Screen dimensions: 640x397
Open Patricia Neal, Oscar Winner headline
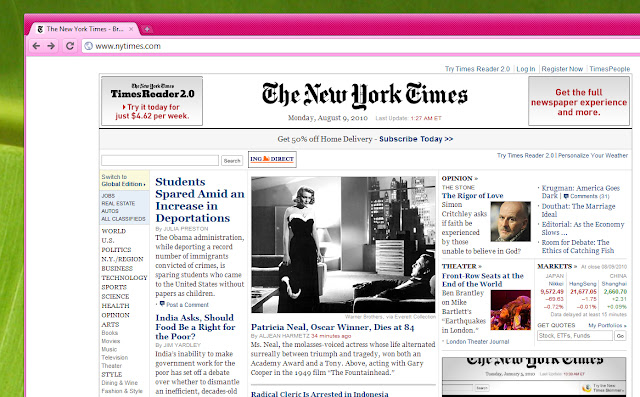pos(332,327)
